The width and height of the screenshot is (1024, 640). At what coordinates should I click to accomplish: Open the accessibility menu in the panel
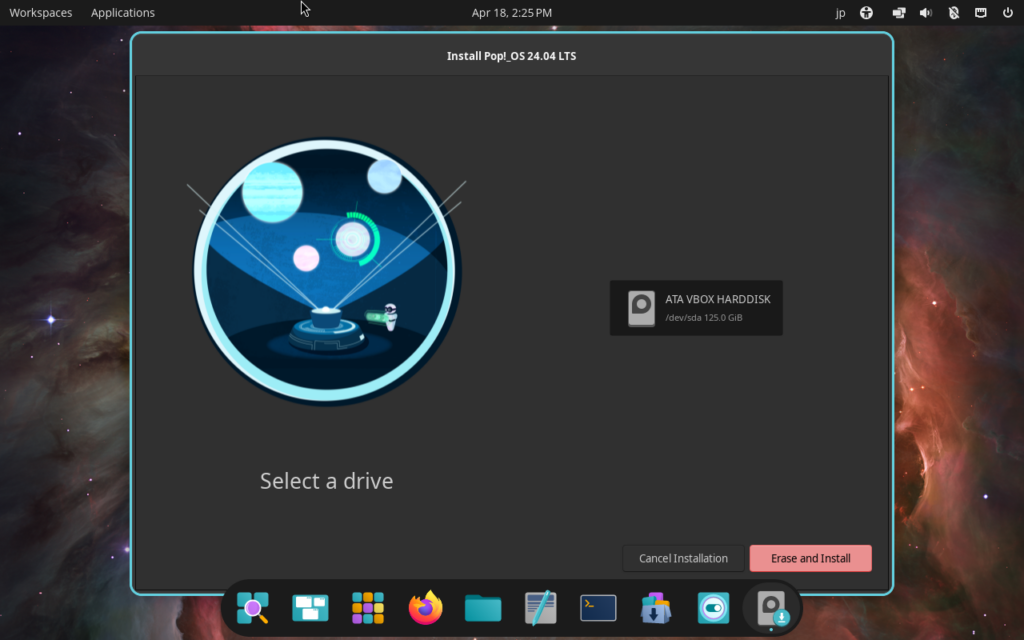point(867,13)
